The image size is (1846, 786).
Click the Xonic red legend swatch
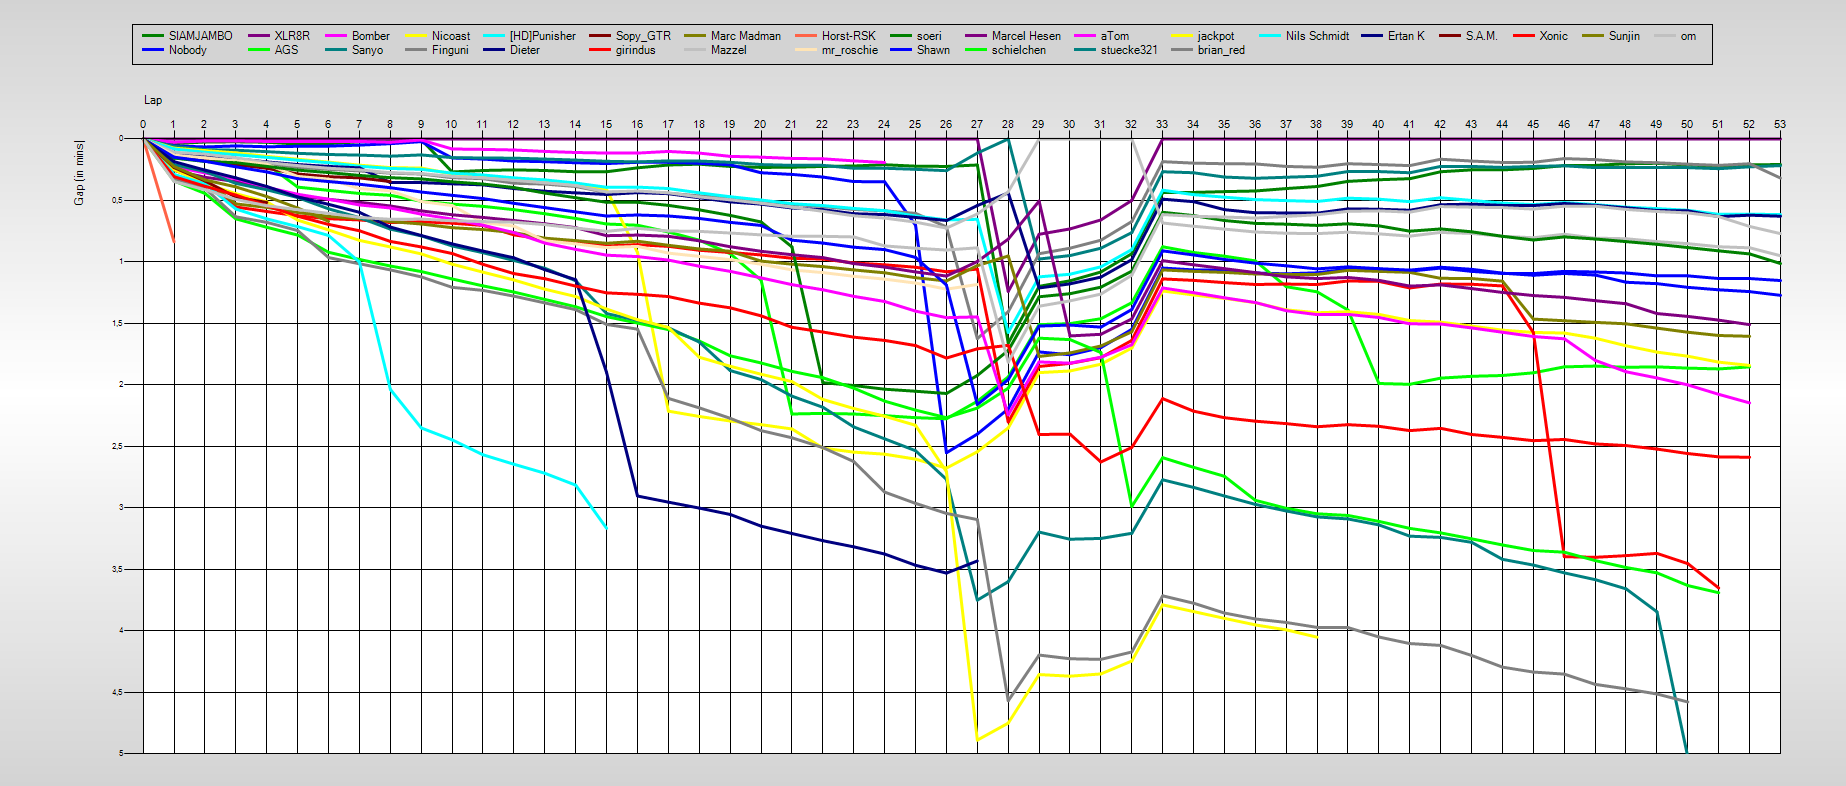(1523, 36)
